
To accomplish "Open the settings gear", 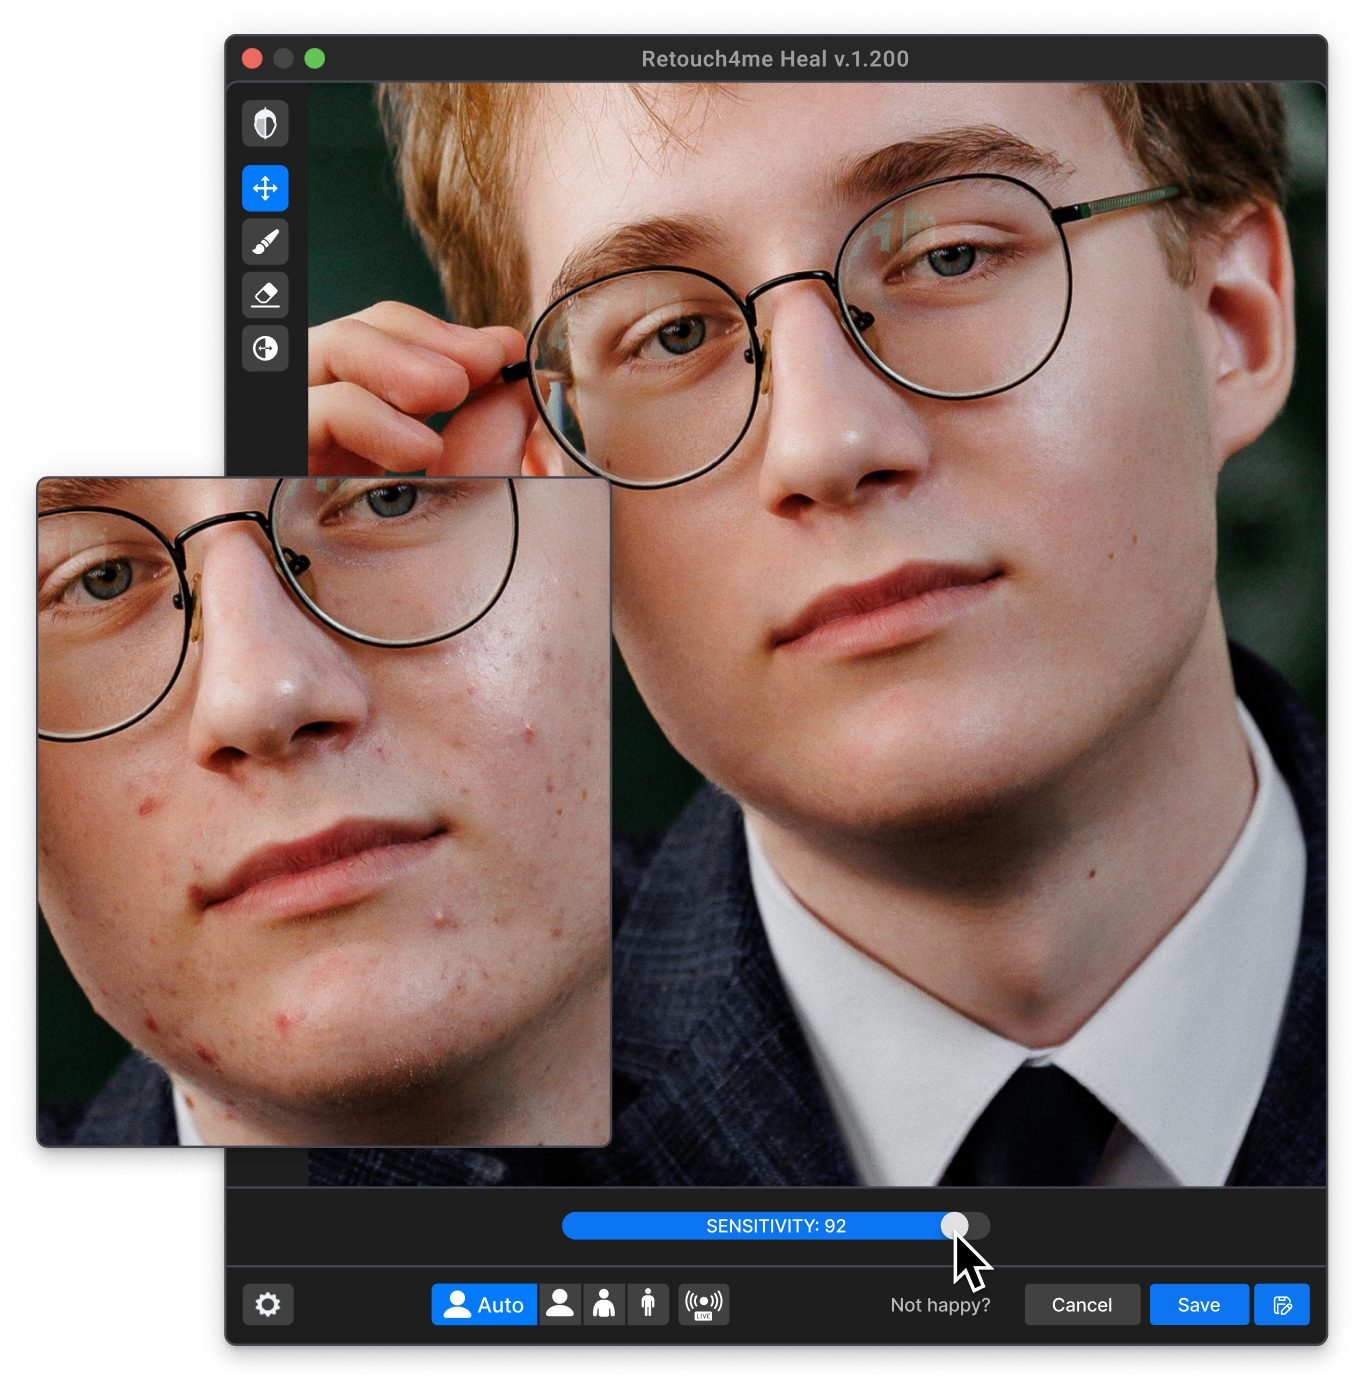I will click(267, 1304).
